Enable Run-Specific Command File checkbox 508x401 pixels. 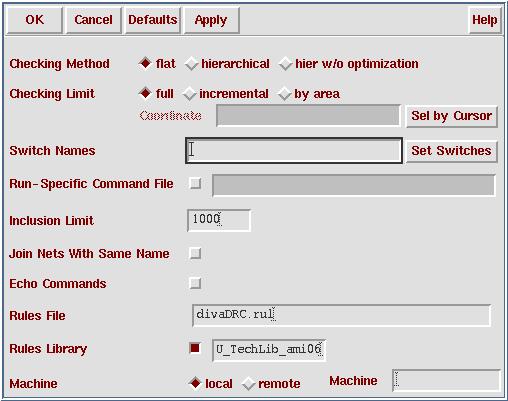[x=195, y=183]
